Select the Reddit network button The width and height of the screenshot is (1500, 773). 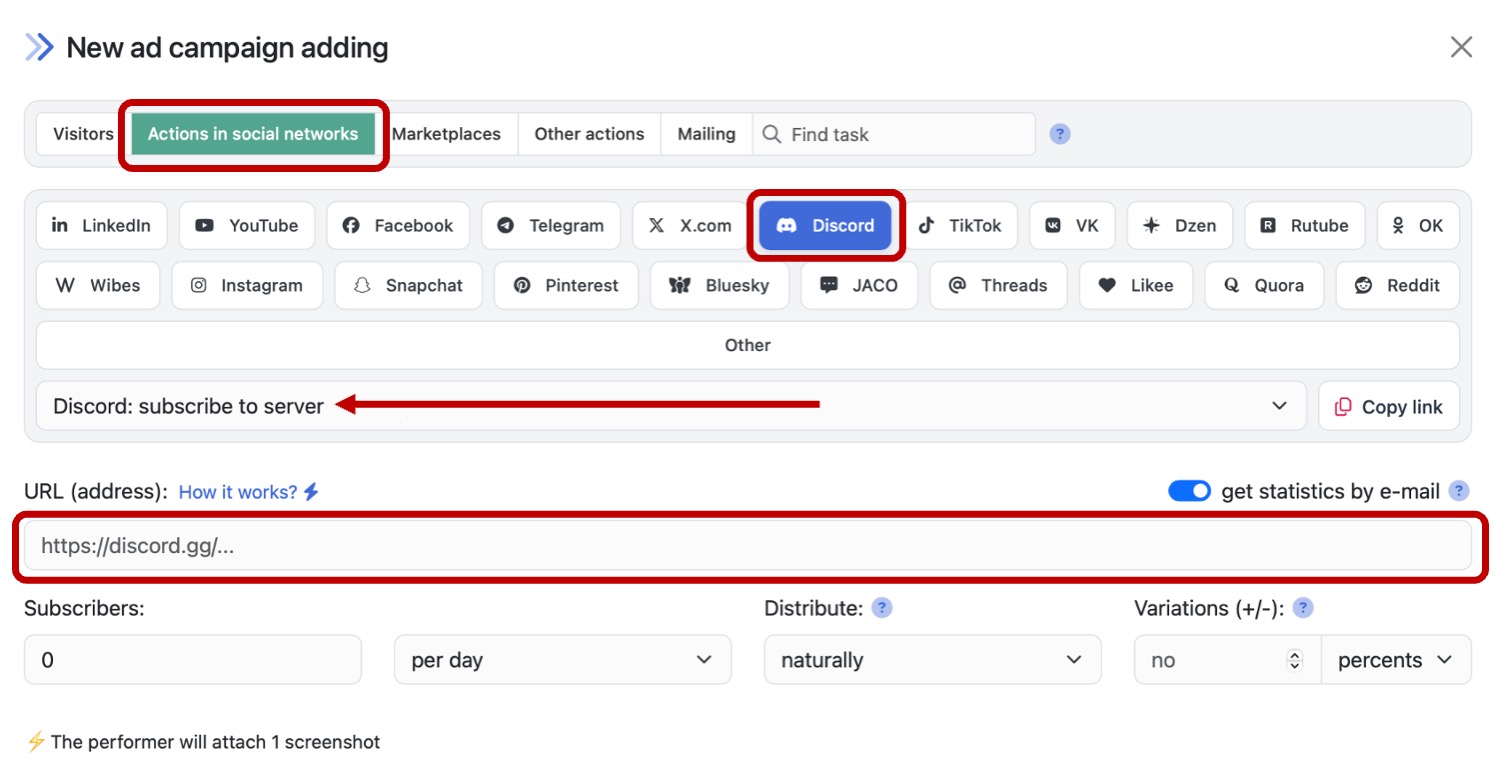click(1397, 285)
